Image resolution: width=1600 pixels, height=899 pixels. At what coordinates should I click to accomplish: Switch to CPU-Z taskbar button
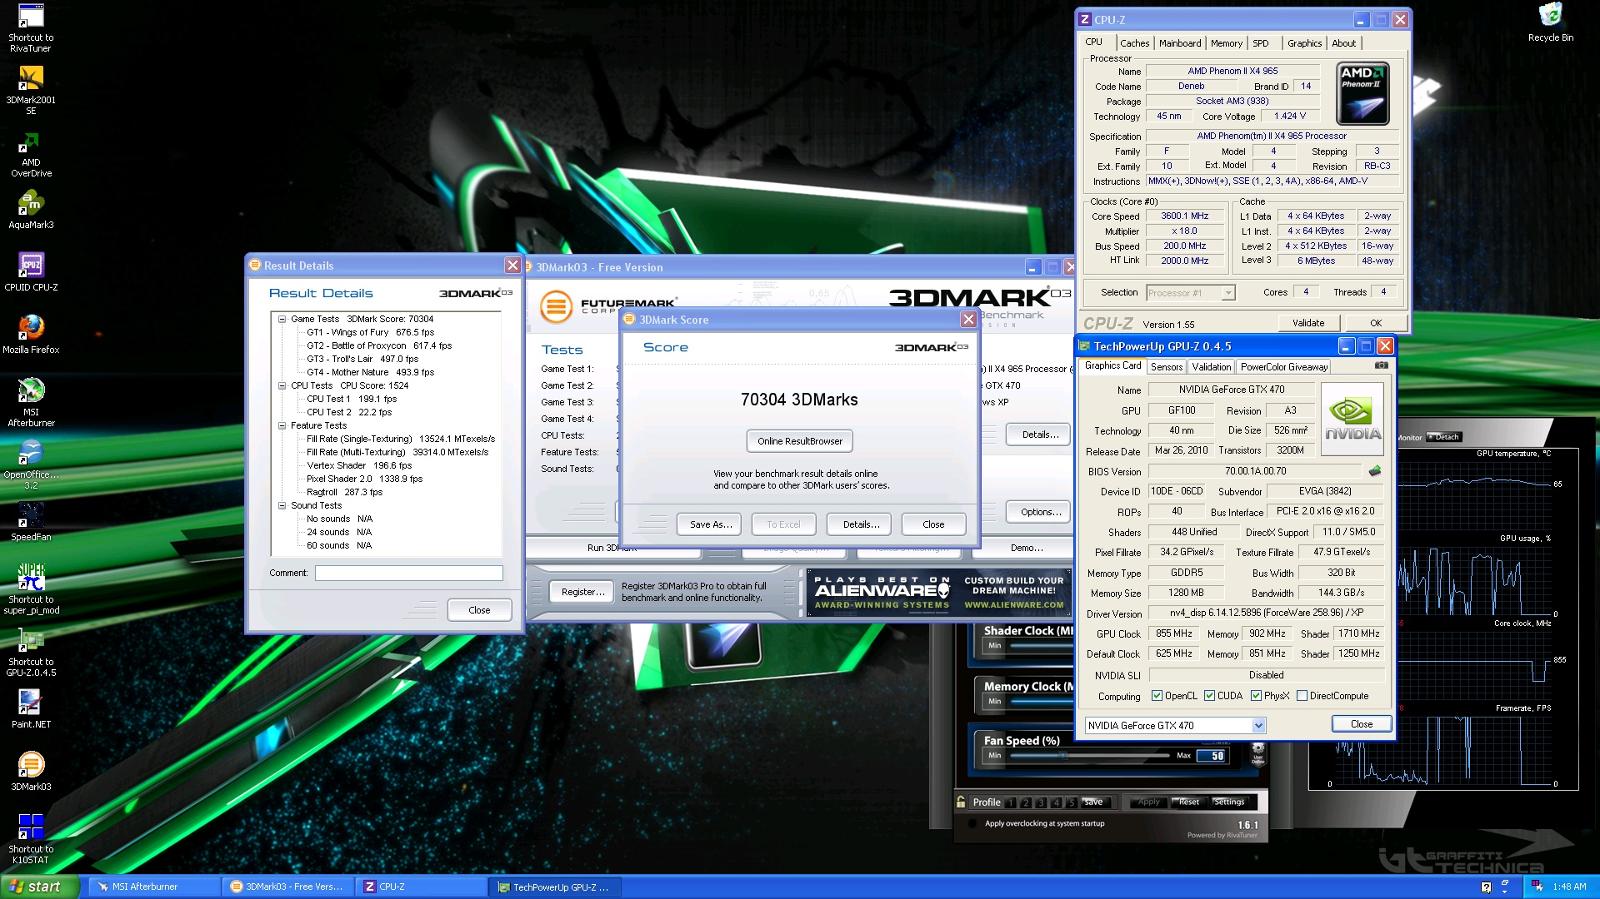coord(419,886)
